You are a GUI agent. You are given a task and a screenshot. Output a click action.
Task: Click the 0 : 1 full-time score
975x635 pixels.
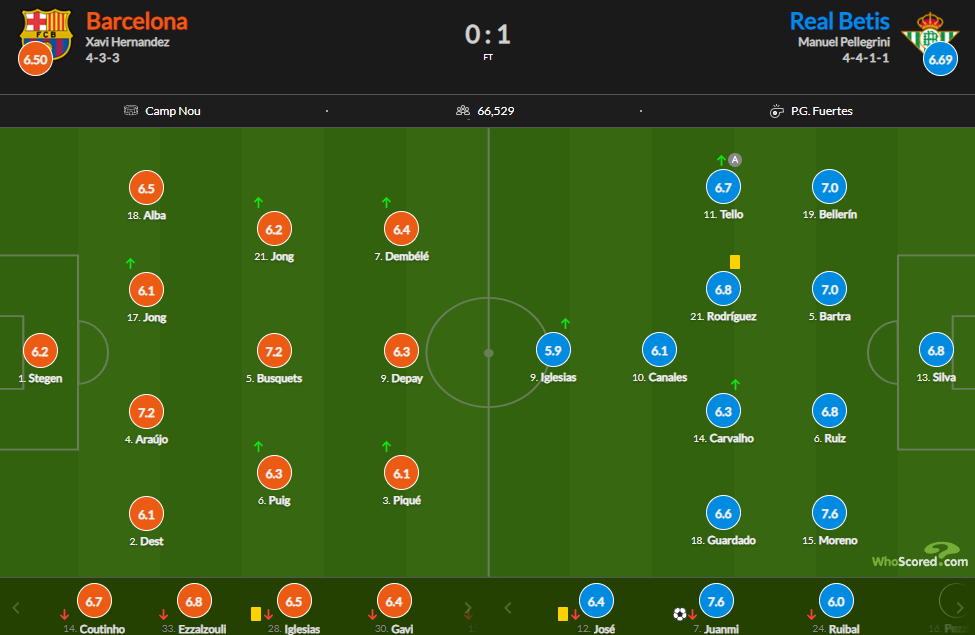point(488,34)
